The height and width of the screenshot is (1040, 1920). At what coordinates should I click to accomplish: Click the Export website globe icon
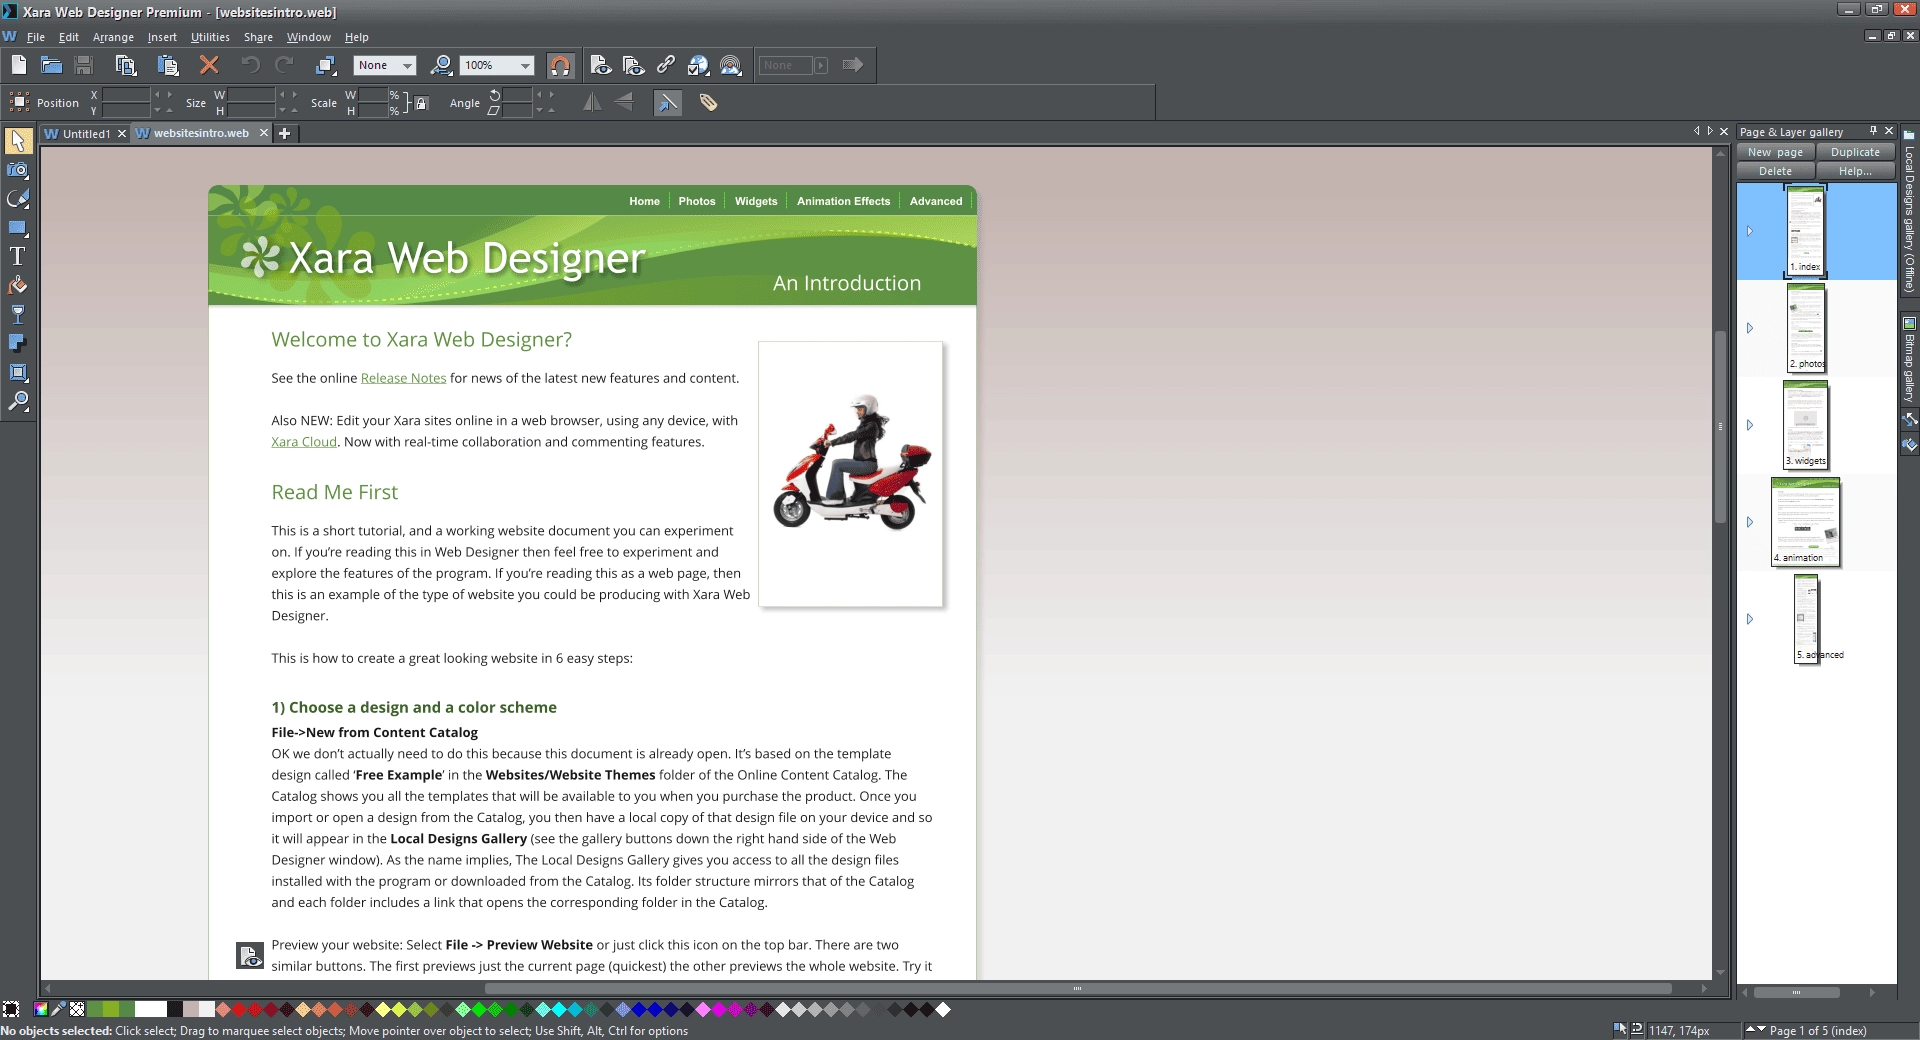698,65
